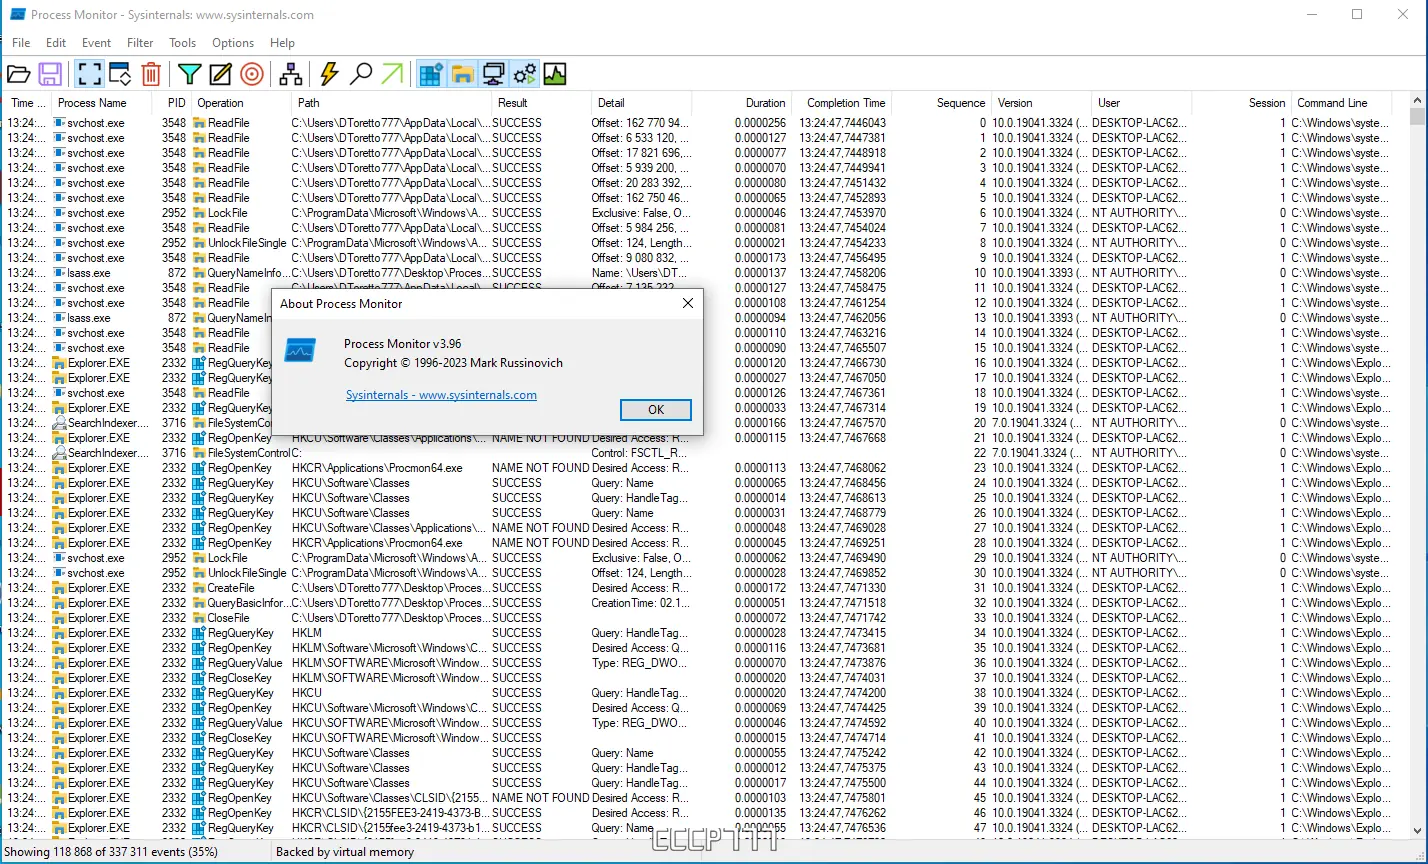Toggle Show Registry Activity
The image size is (1428, 864).
pos(431,74)
